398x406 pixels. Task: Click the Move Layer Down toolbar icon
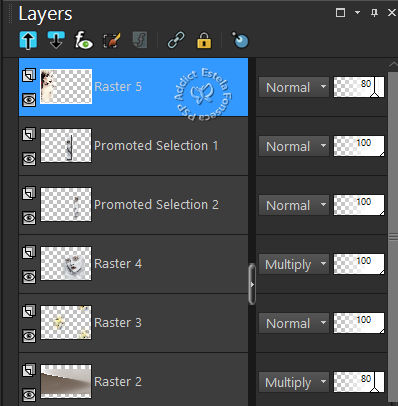tap(56, 40)
